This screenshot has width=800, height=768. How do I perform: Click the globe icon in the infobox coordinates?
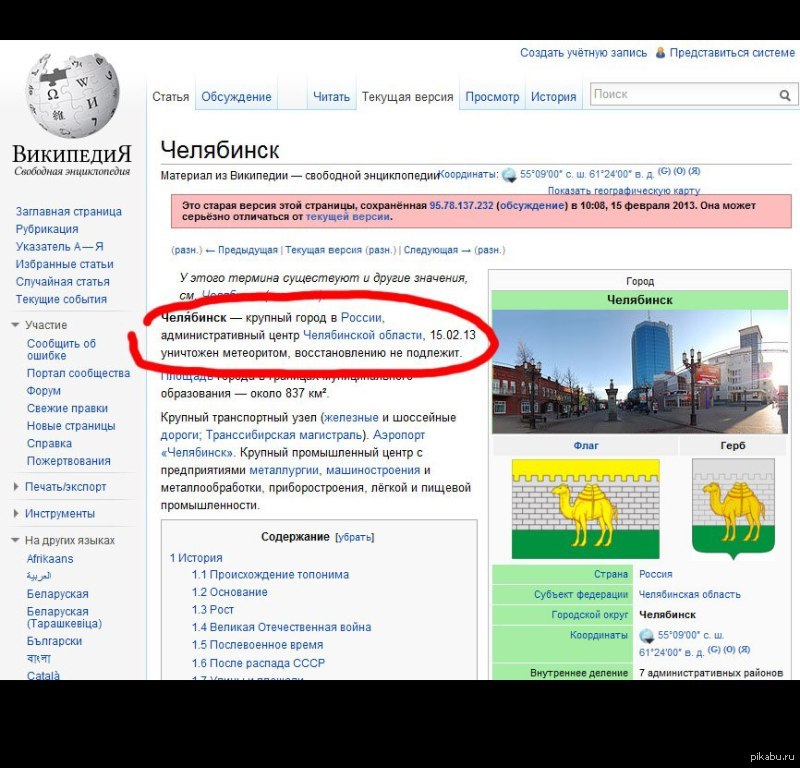(x=647, y=635)
